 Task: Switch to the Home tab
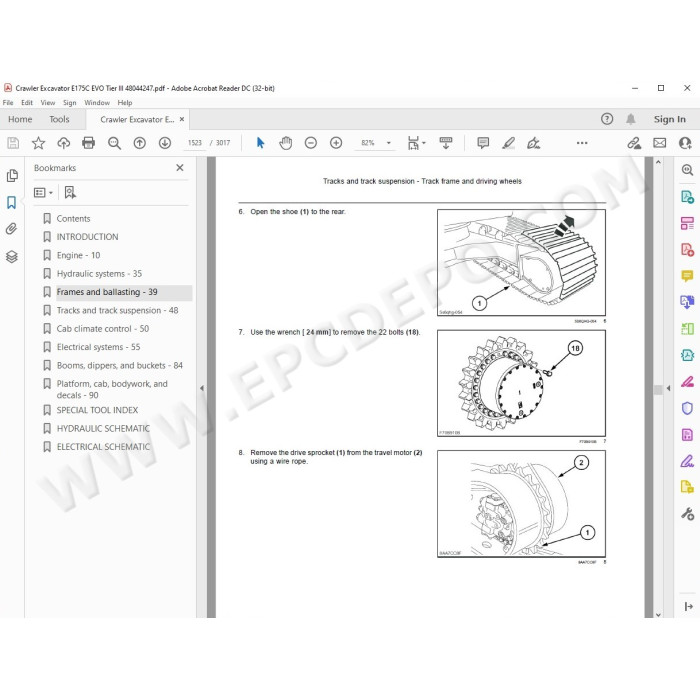pyautogui.click(x=20, y=119)
